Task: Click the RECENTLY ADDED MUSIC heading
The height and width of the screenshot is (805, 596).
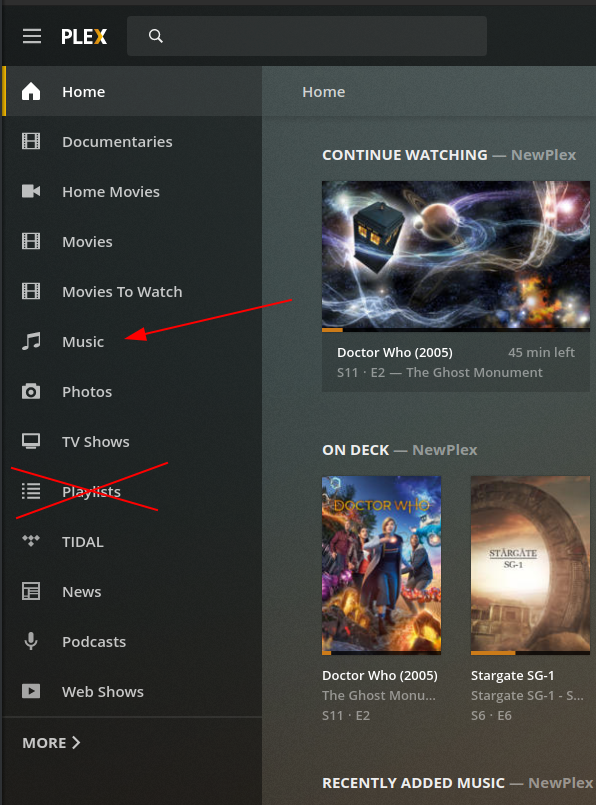Action: pyautogui.click(x=413, y=782)
